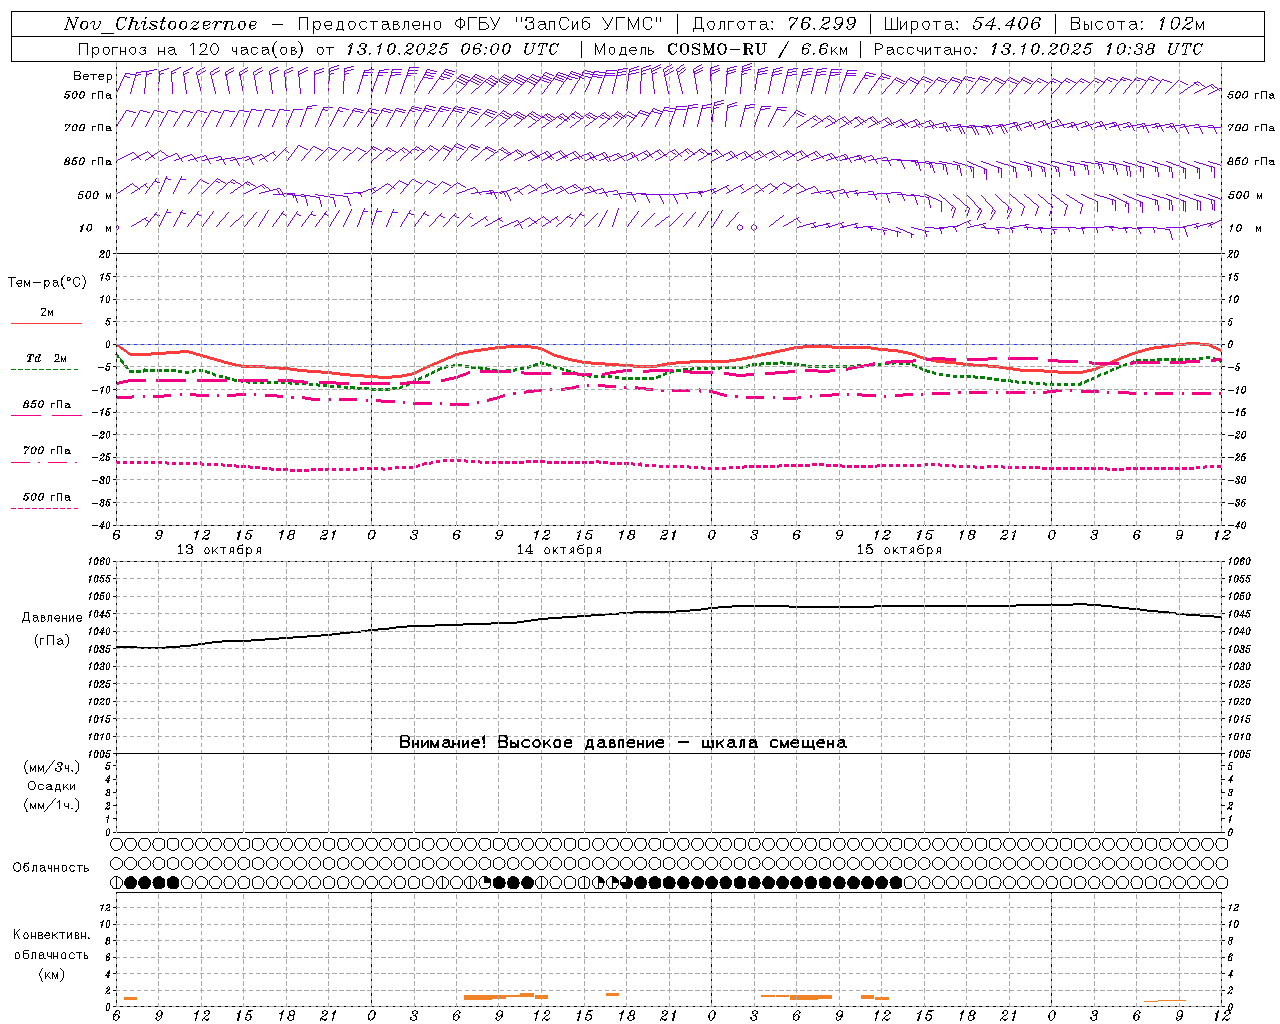Click the 'Td 2м' dew point legend entry
The height and width of the screenshot is (1024, 1280).
point(47,358)
